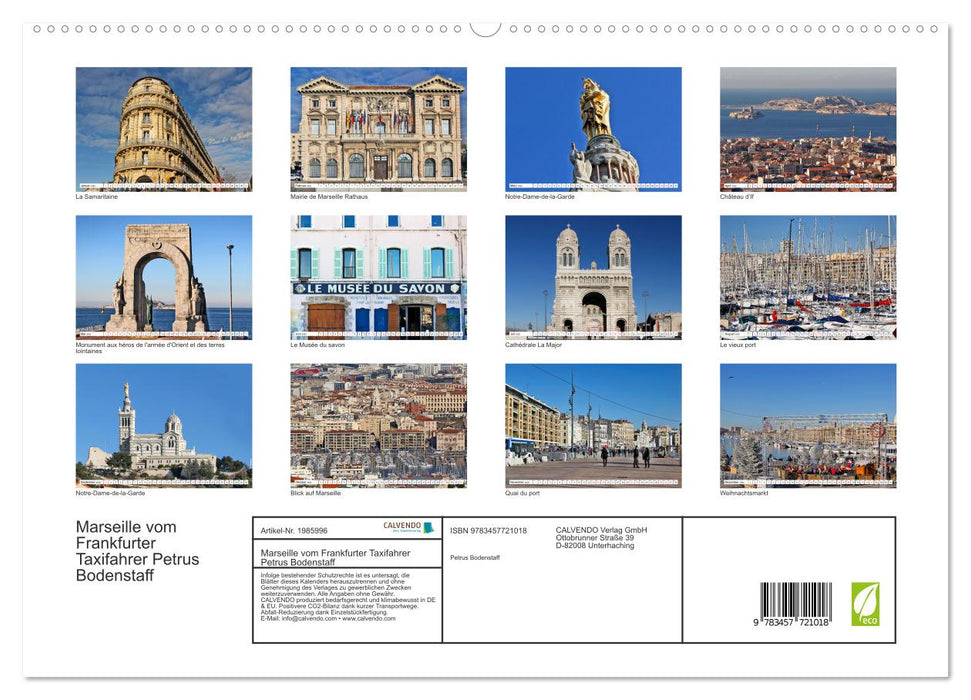Click the Monument aux héros photo caption
The height and width of the screenshot is (700, 971).
(150, 346)
